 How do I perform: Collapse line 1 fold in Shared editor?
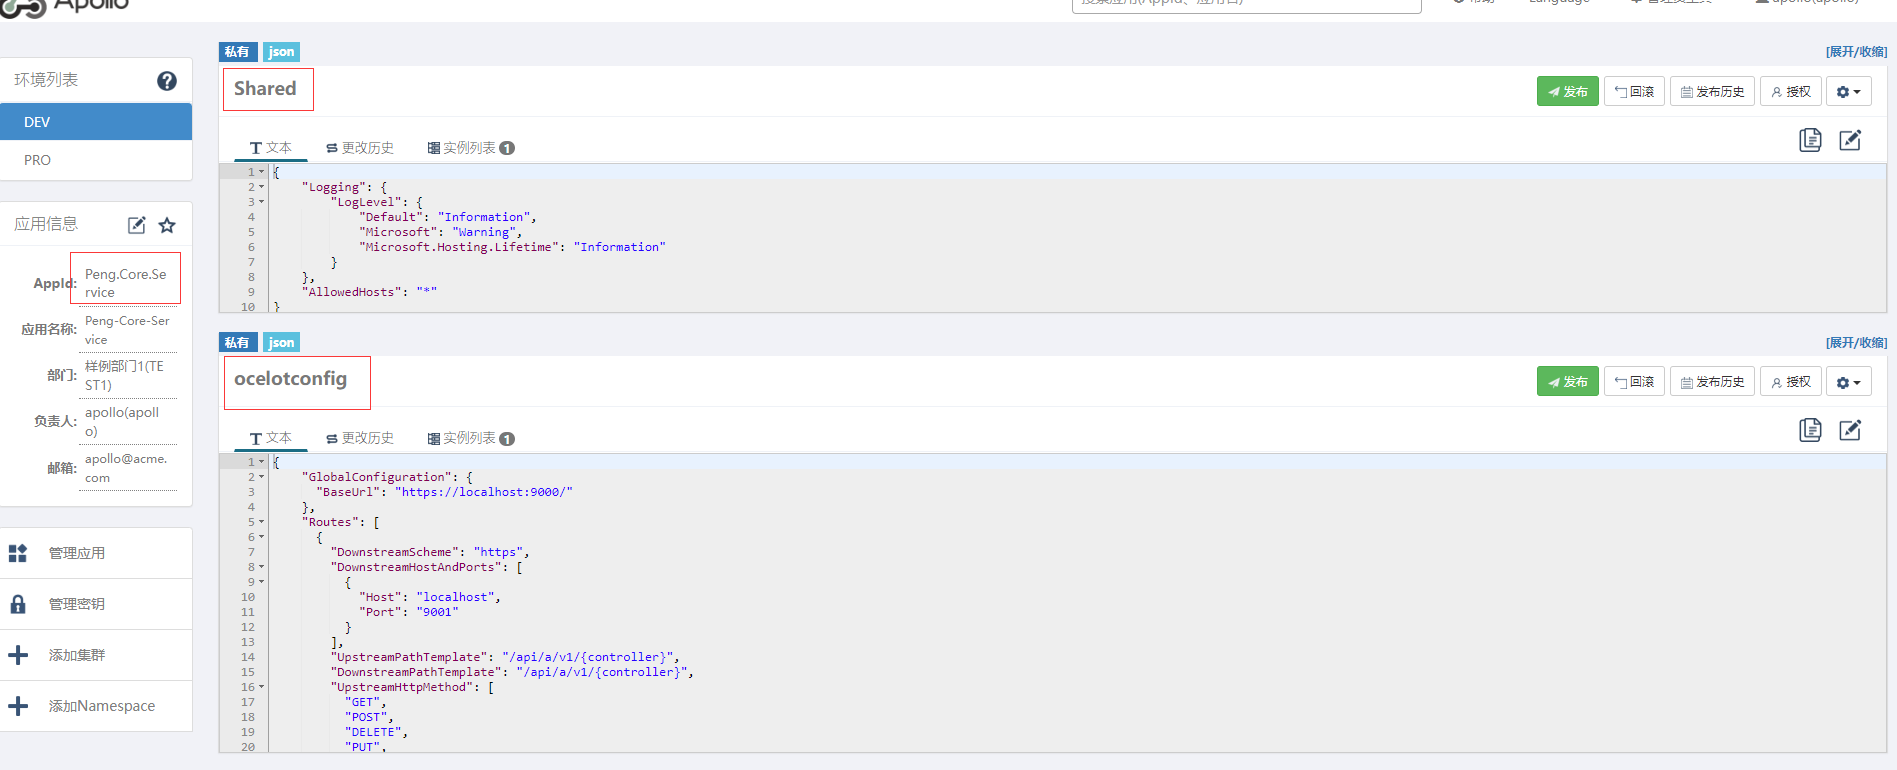coord(262,172)
